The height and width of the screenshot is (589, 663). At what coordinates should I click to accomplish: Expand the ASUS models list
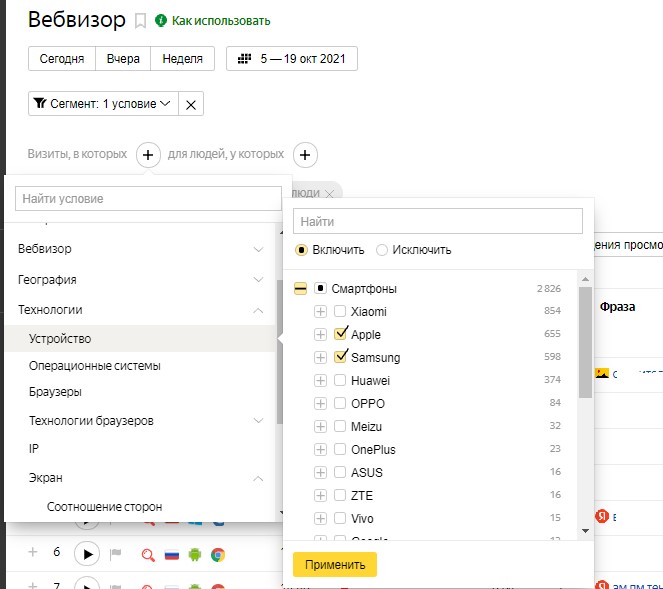click(x=320, y=472)
